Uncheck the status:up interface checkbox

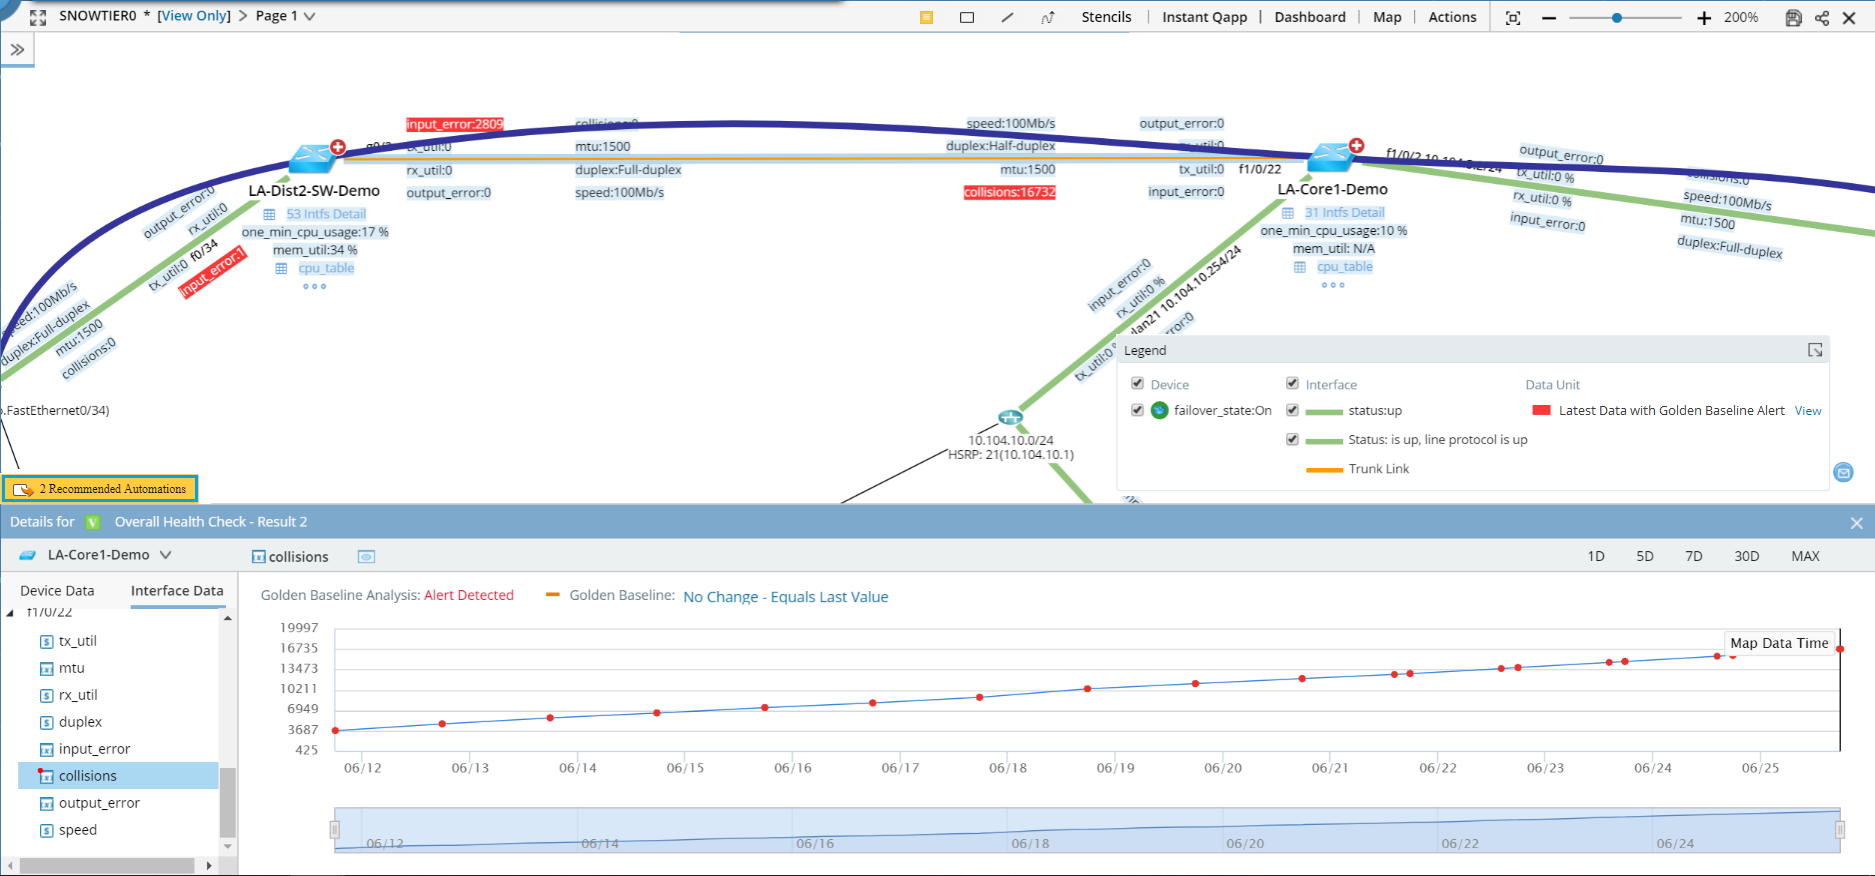click(1292, 410)
